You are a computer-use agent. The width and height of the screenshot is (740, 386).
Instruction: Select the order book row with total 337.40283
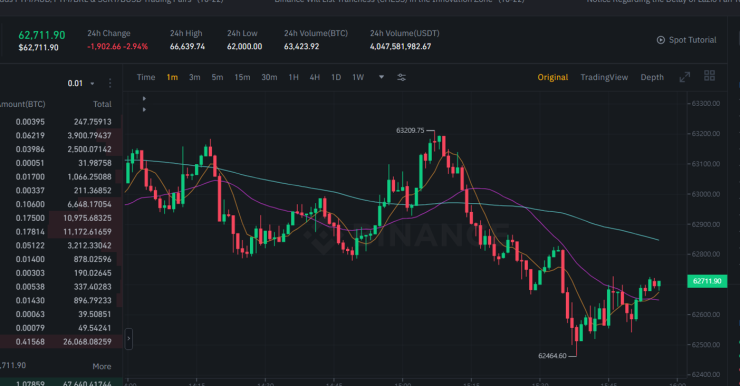coord(61,286)
